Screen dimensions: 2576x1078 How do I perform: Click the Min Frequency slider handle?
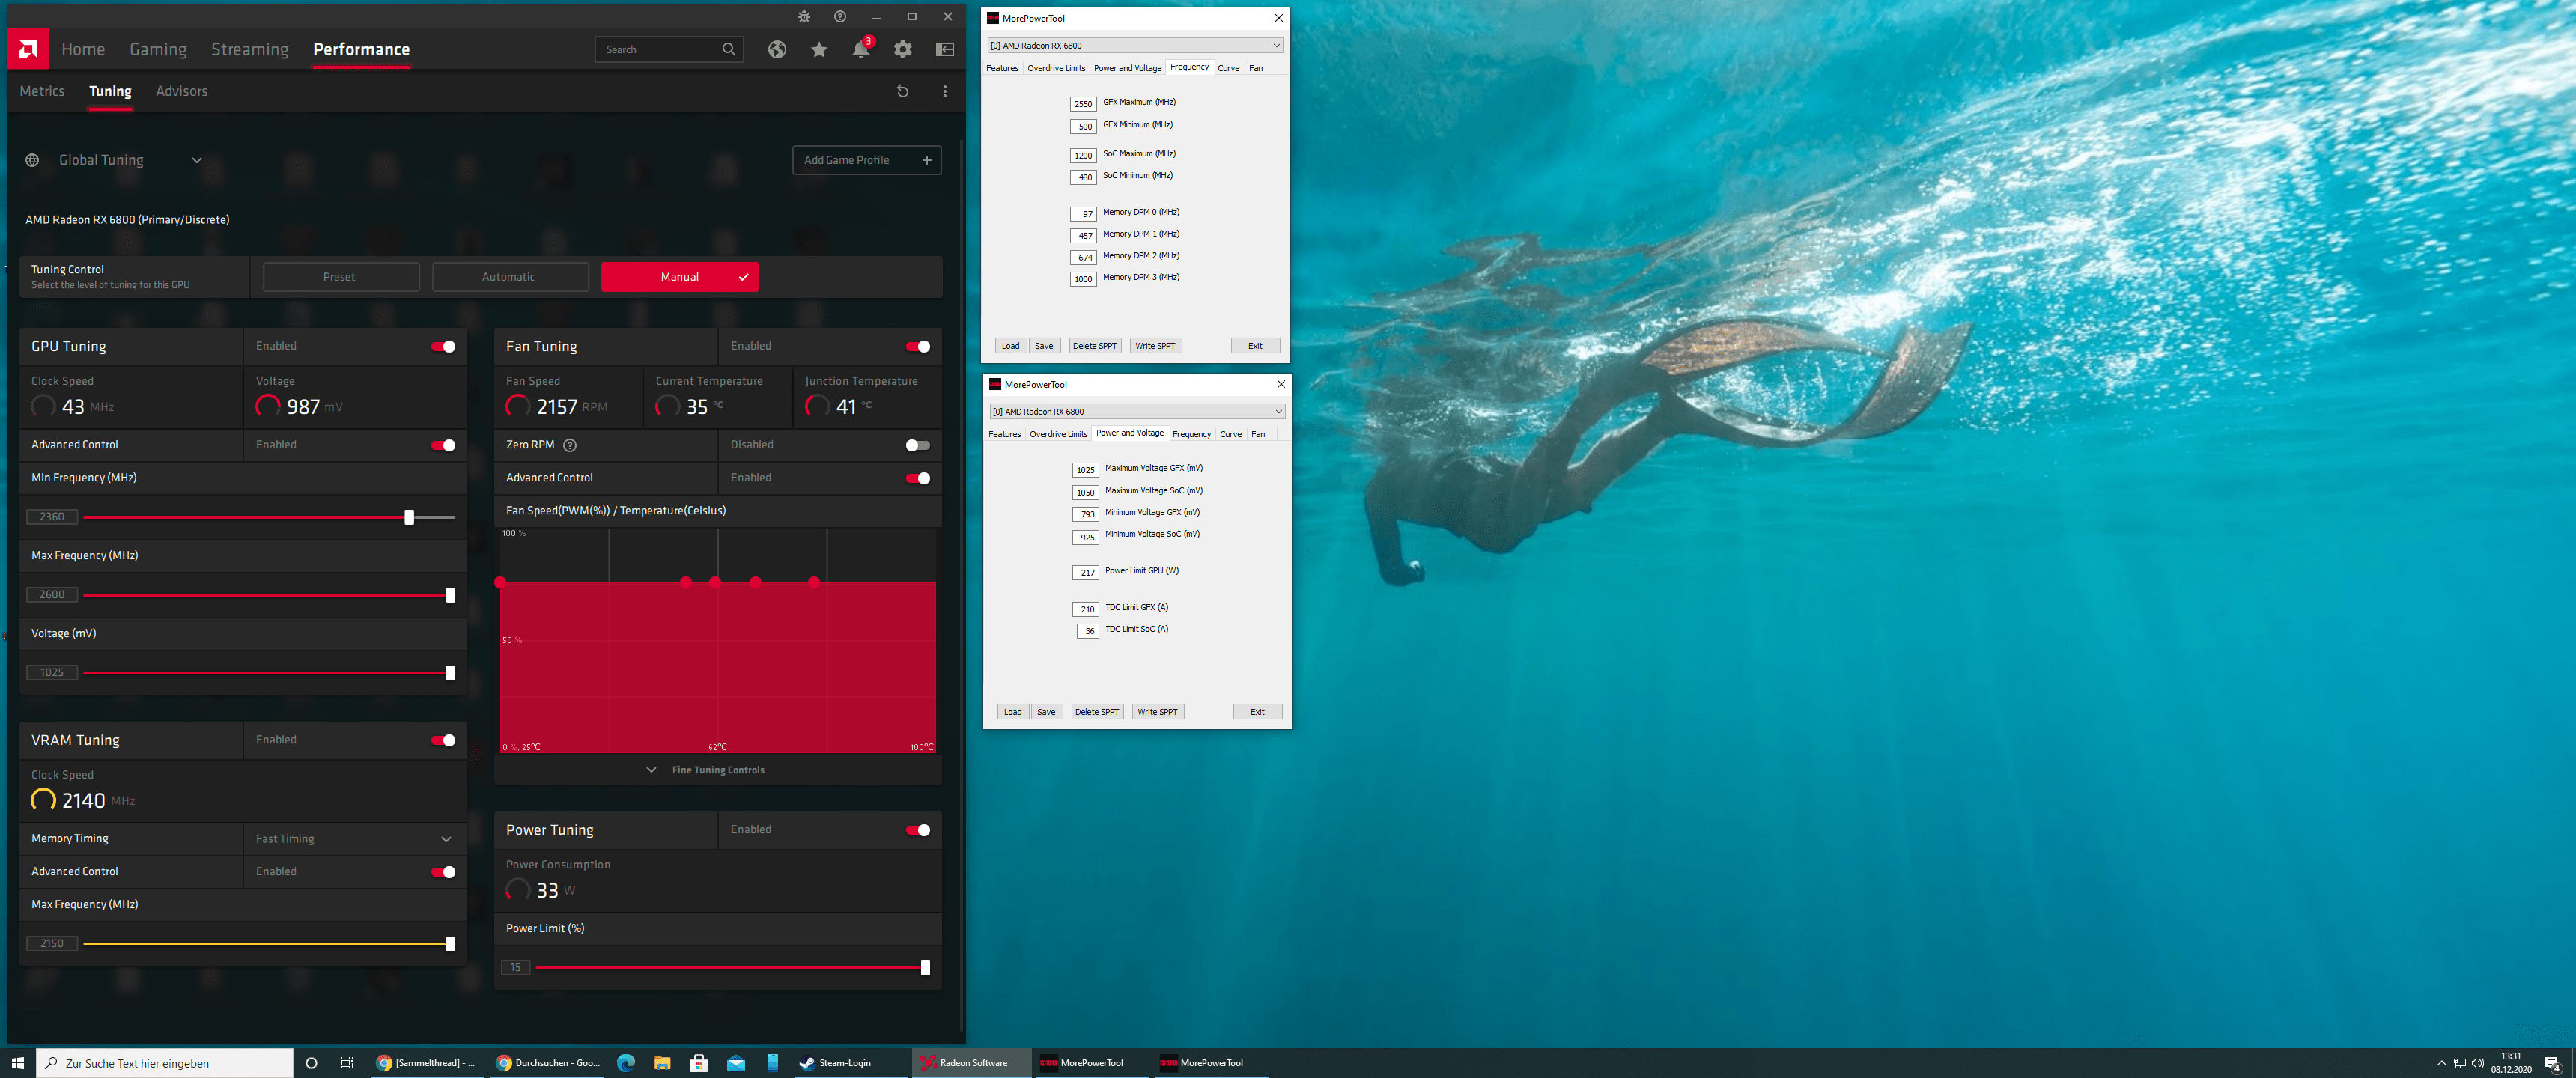coord(409,517)
